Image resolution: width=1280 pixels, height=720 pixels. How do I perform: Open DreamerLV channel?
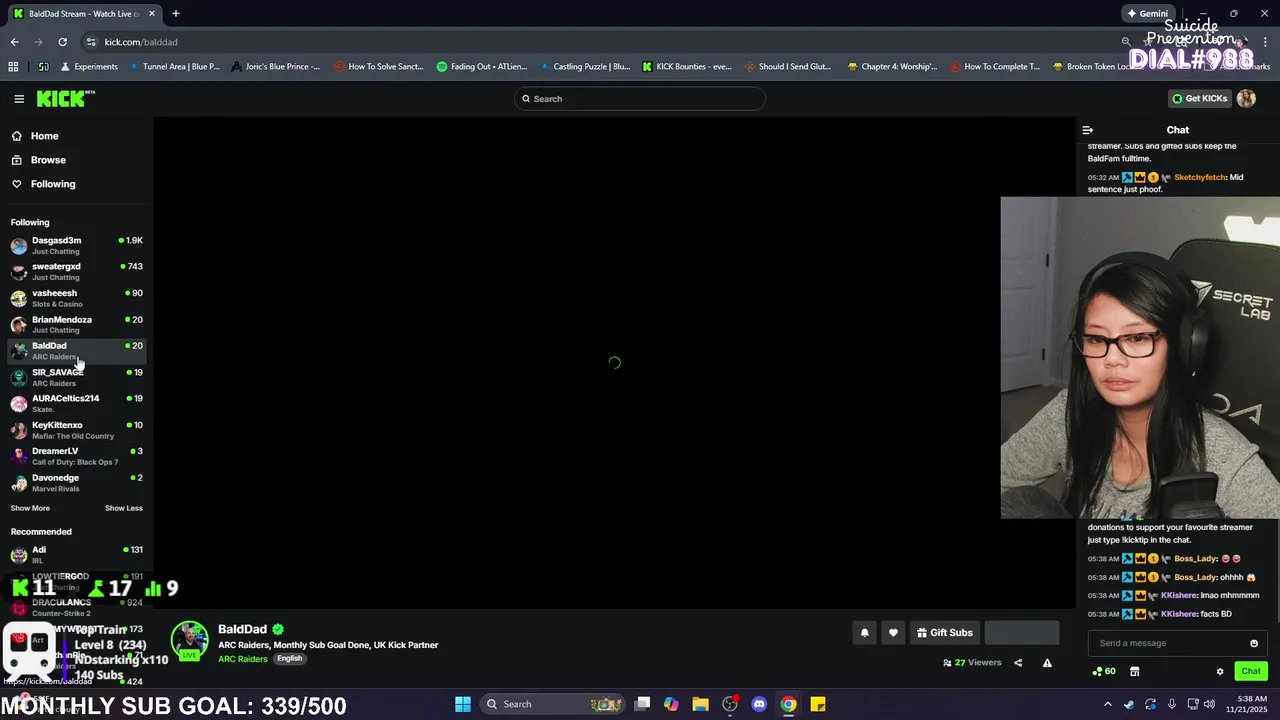(x=76, y=456)
